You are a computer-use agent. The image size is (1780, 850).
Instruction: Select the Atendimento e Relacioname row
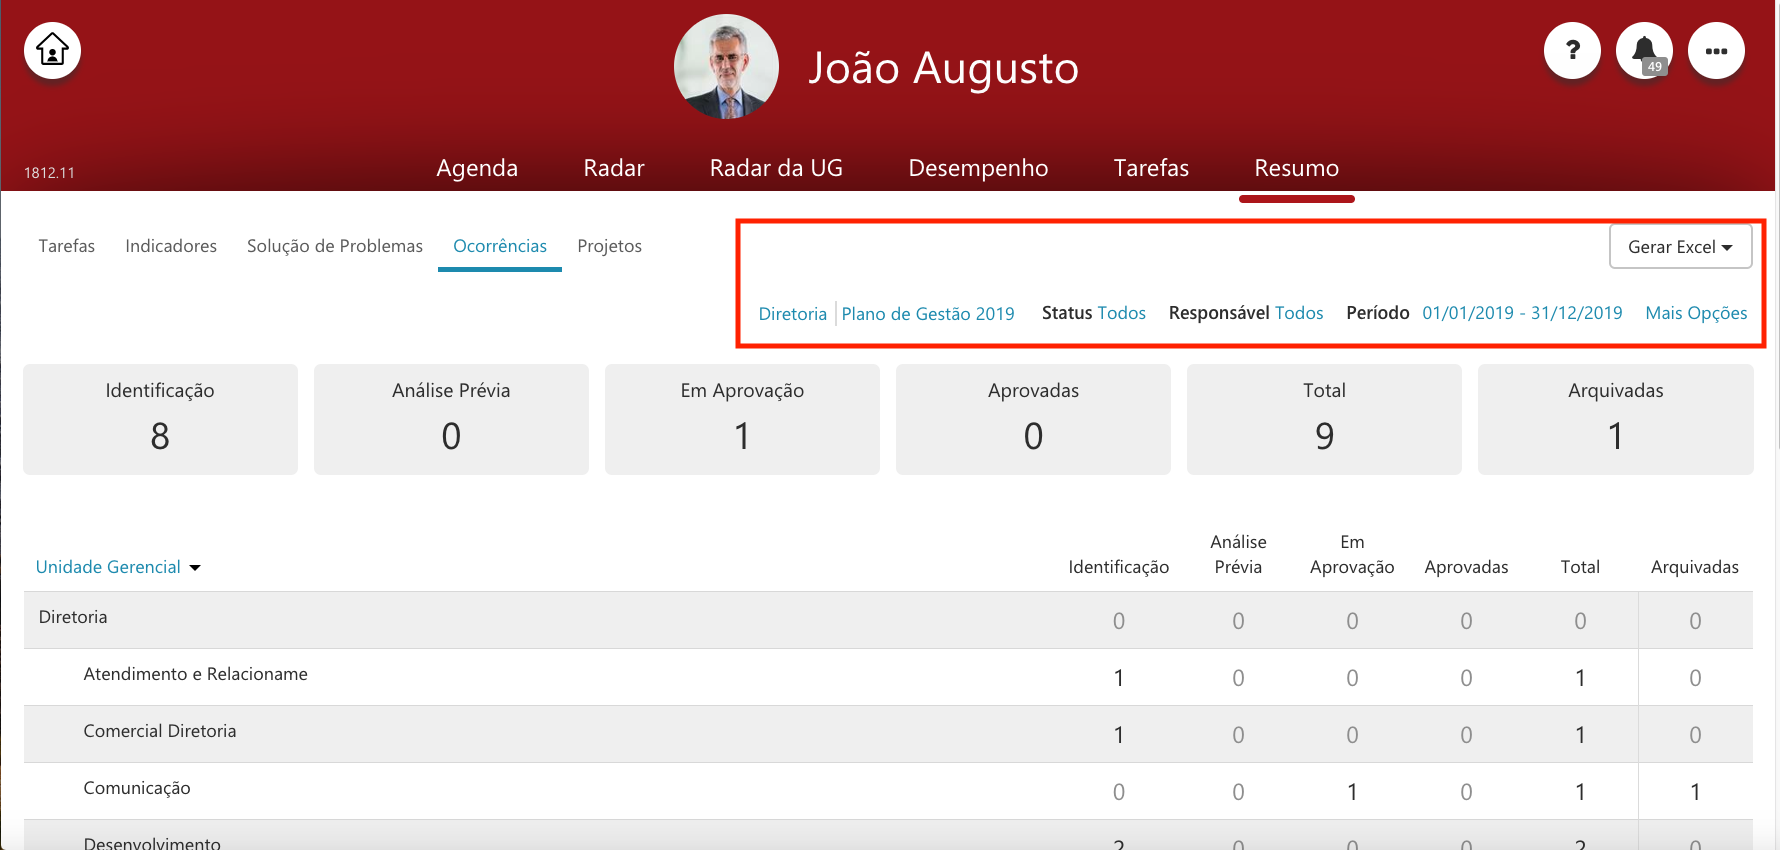(x=888, y=677)
